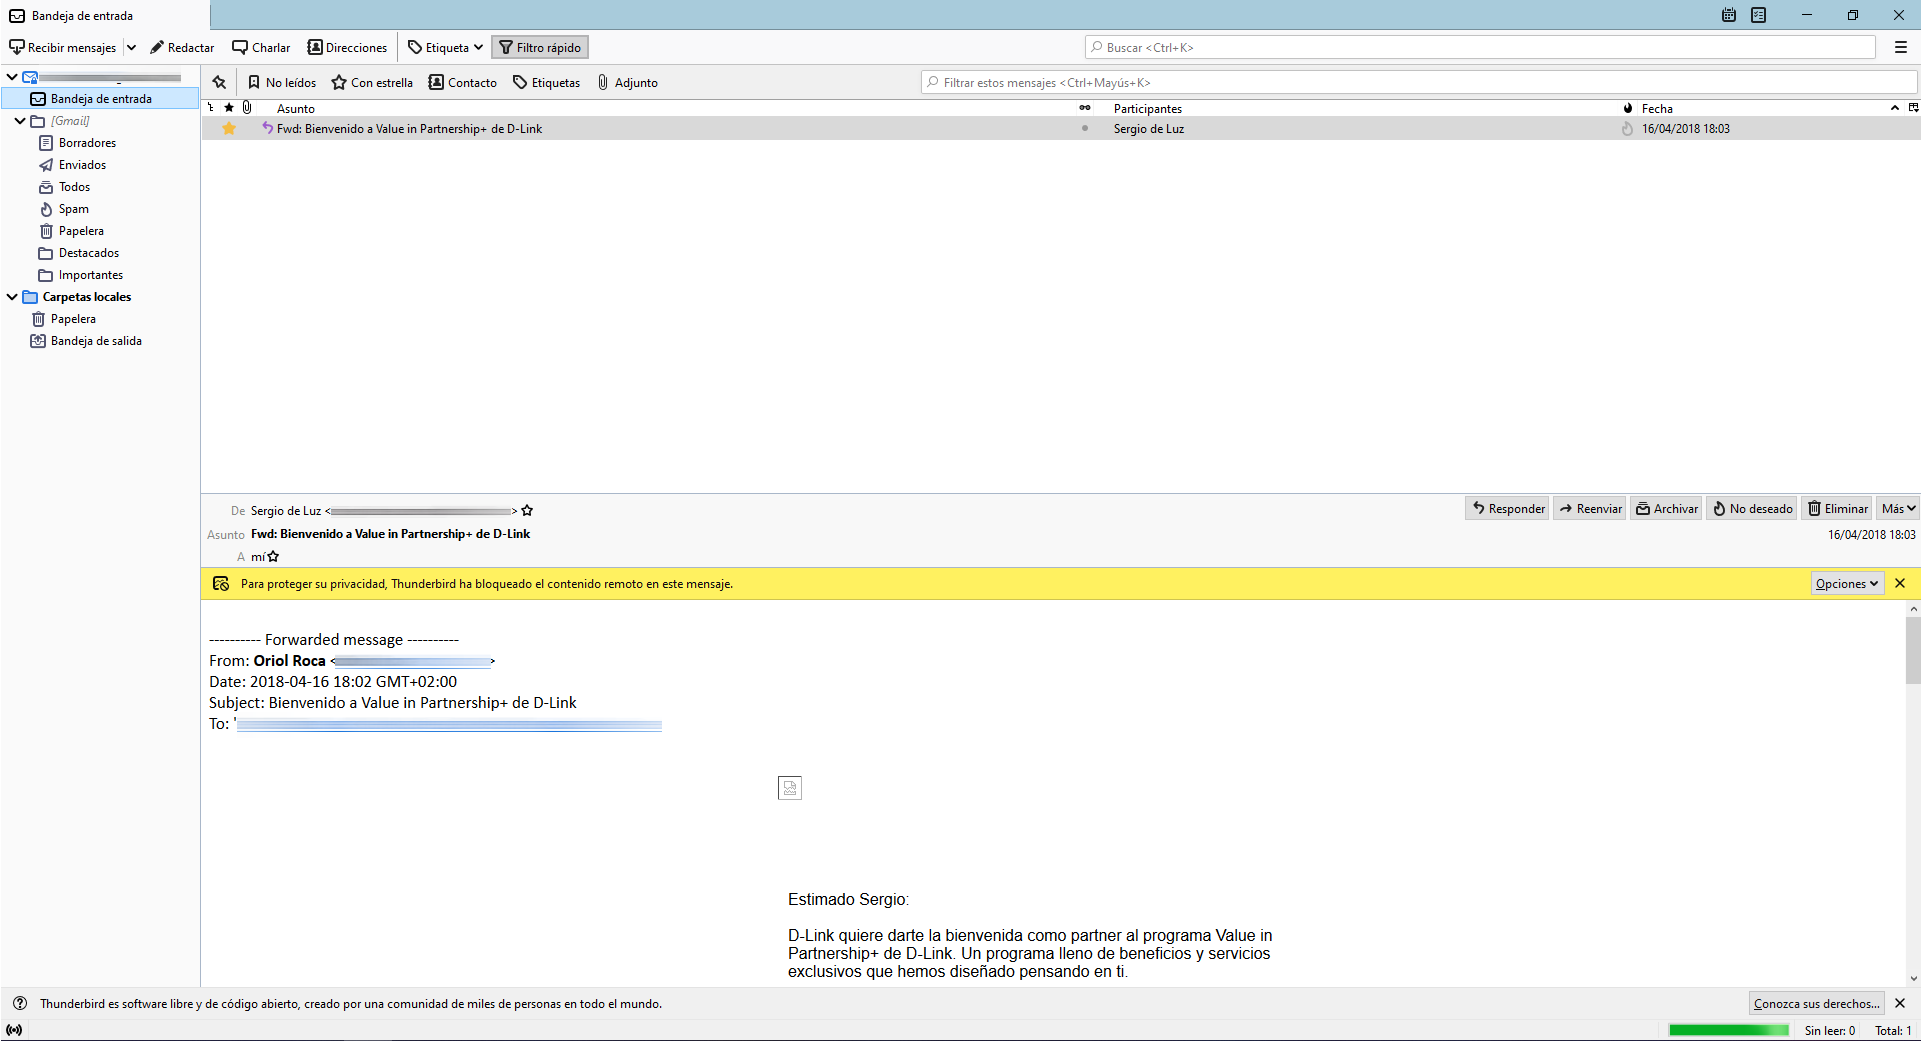The image size is (1921, 1041).
Task: Open remote content Opciones dropdown
Action: tap(1847, 583)
